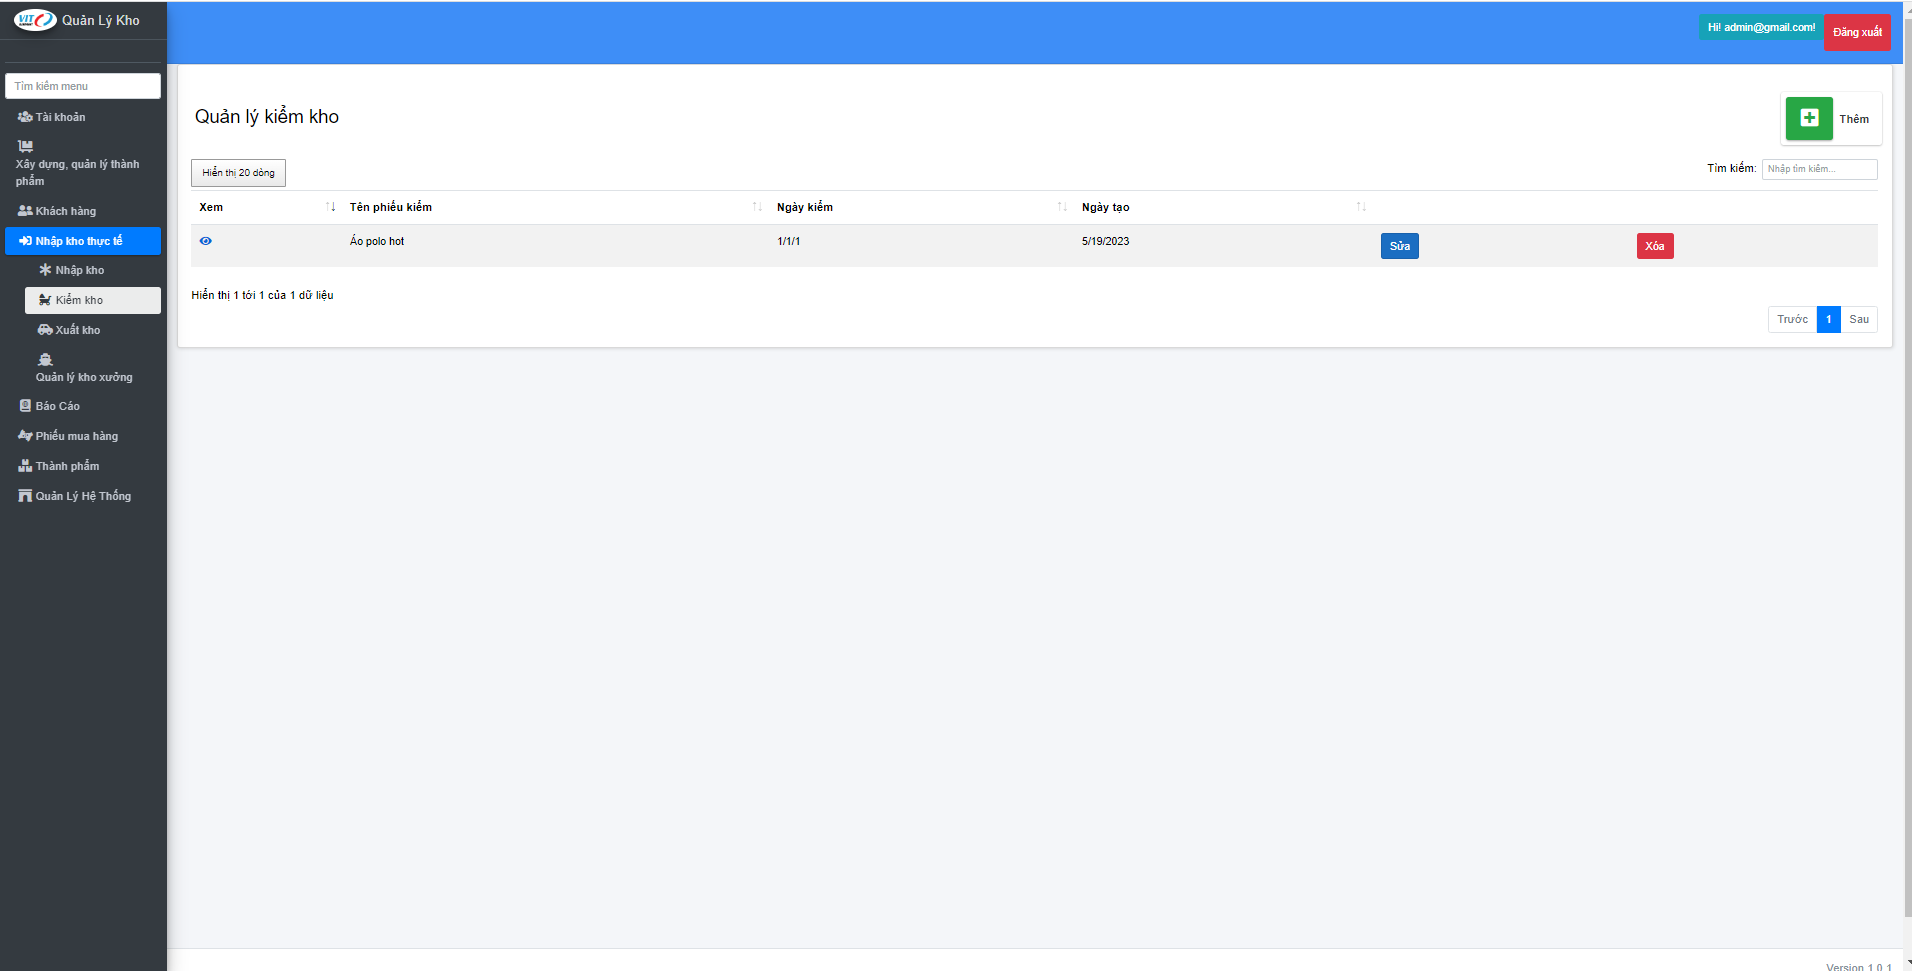Sort by the Tên phiếu kiểm column
This screenshot has height=971, width=1912.
tap(757, 207)
